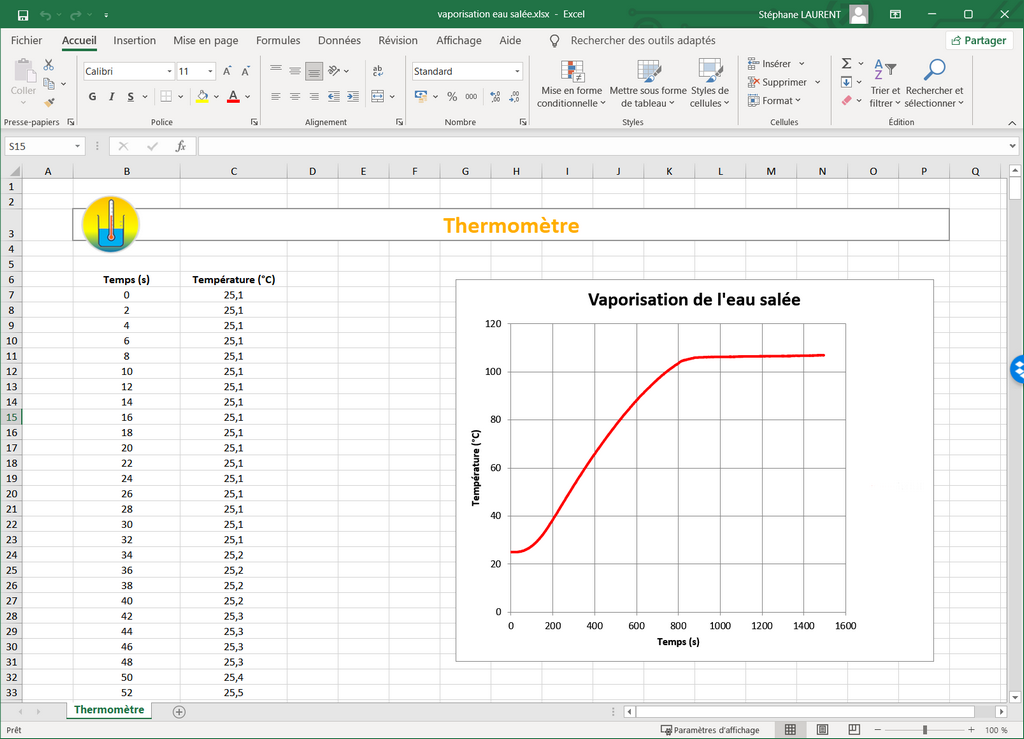Click the increase font size icon
This screenshot has height=739, width=1024.
click(228, 71)
